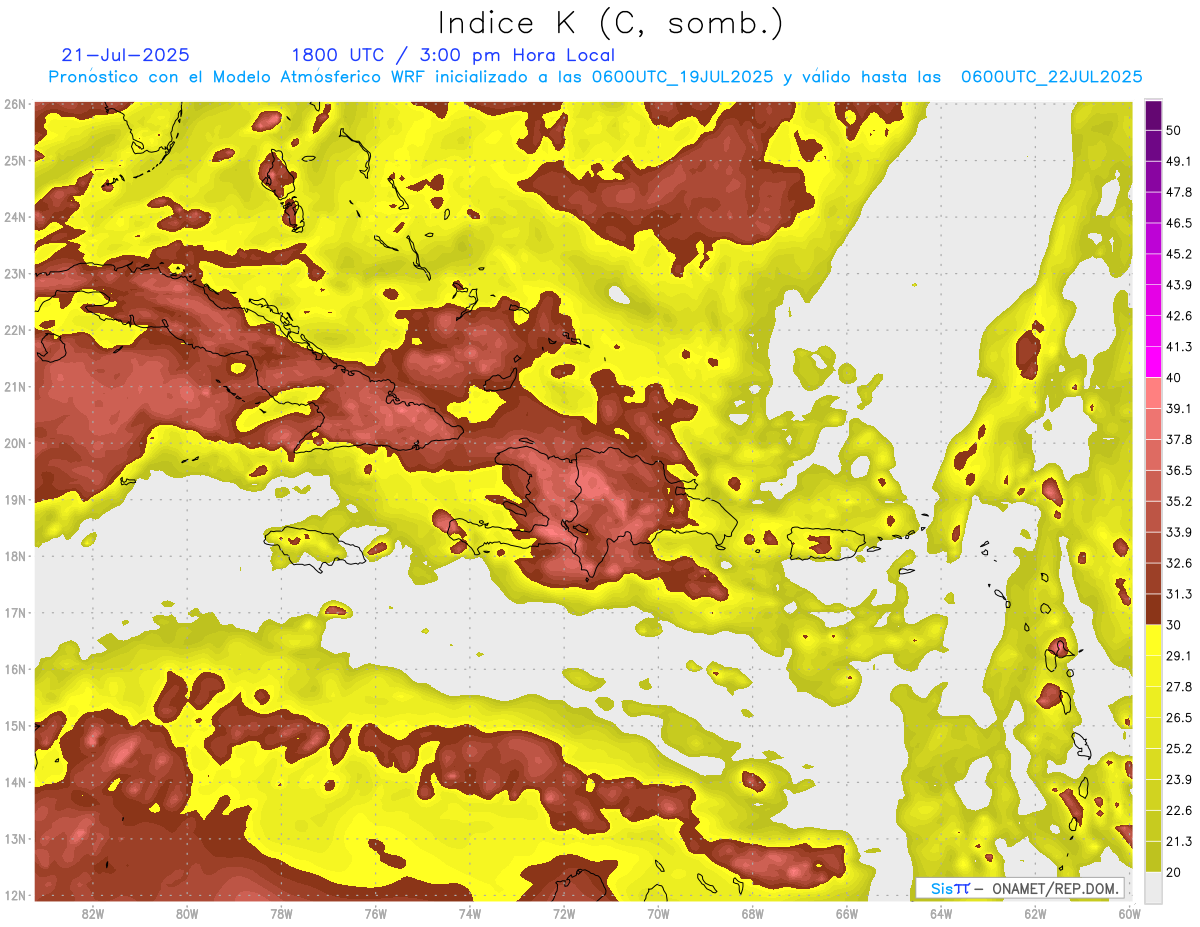Click the color scale value "25.2"

coord(1179,749)
